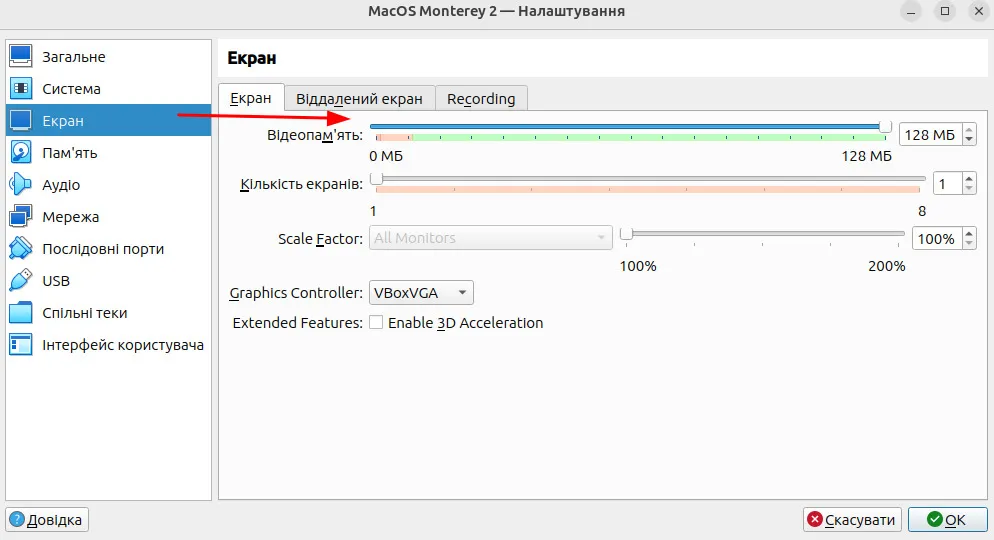Switch to the Екран tab
The height and width of the screenshot is (540, 994).
251,98
